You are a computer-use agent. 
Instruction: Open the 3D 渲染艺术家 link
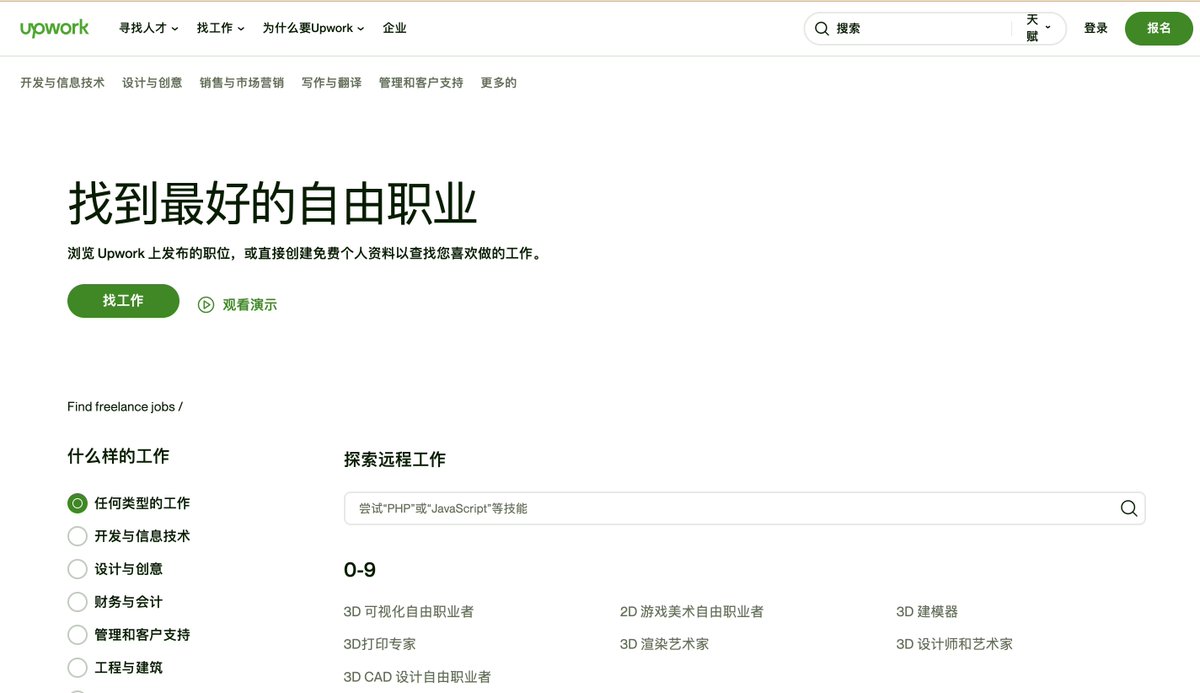coord(664,644)
